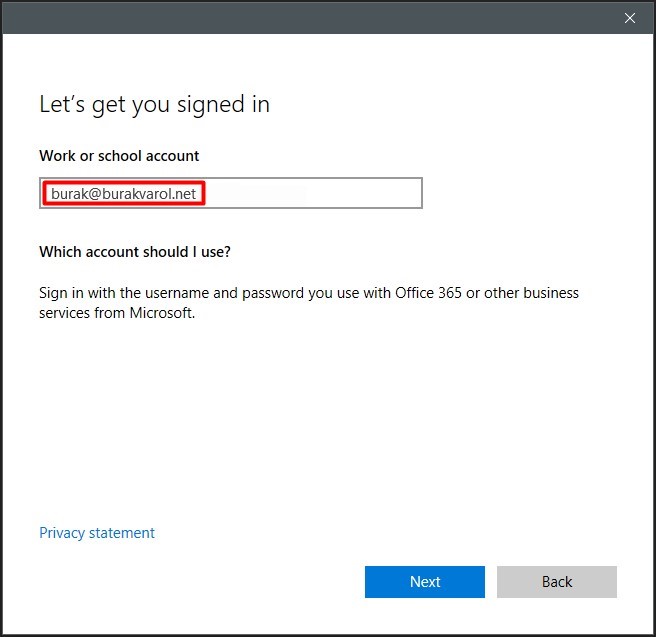Click the 'Work or school account' label

pos(119,156)
